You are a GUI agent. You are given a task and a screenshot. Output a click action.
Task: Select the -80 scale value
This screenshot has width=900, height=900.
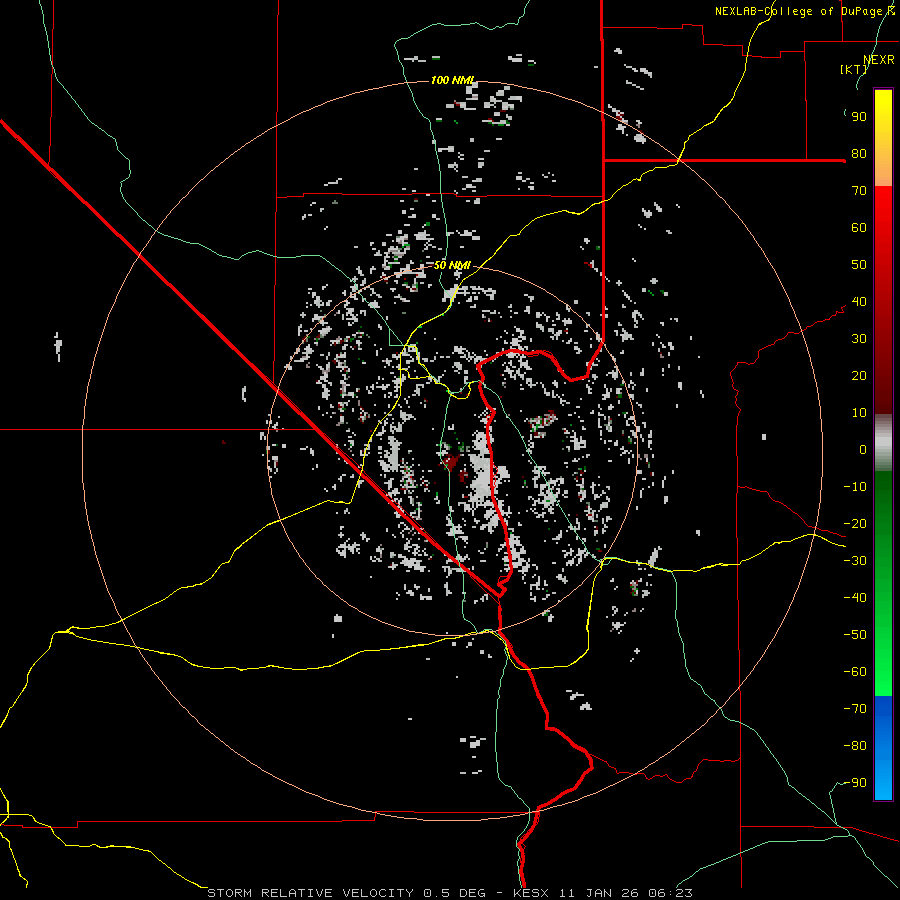[855, 746]
